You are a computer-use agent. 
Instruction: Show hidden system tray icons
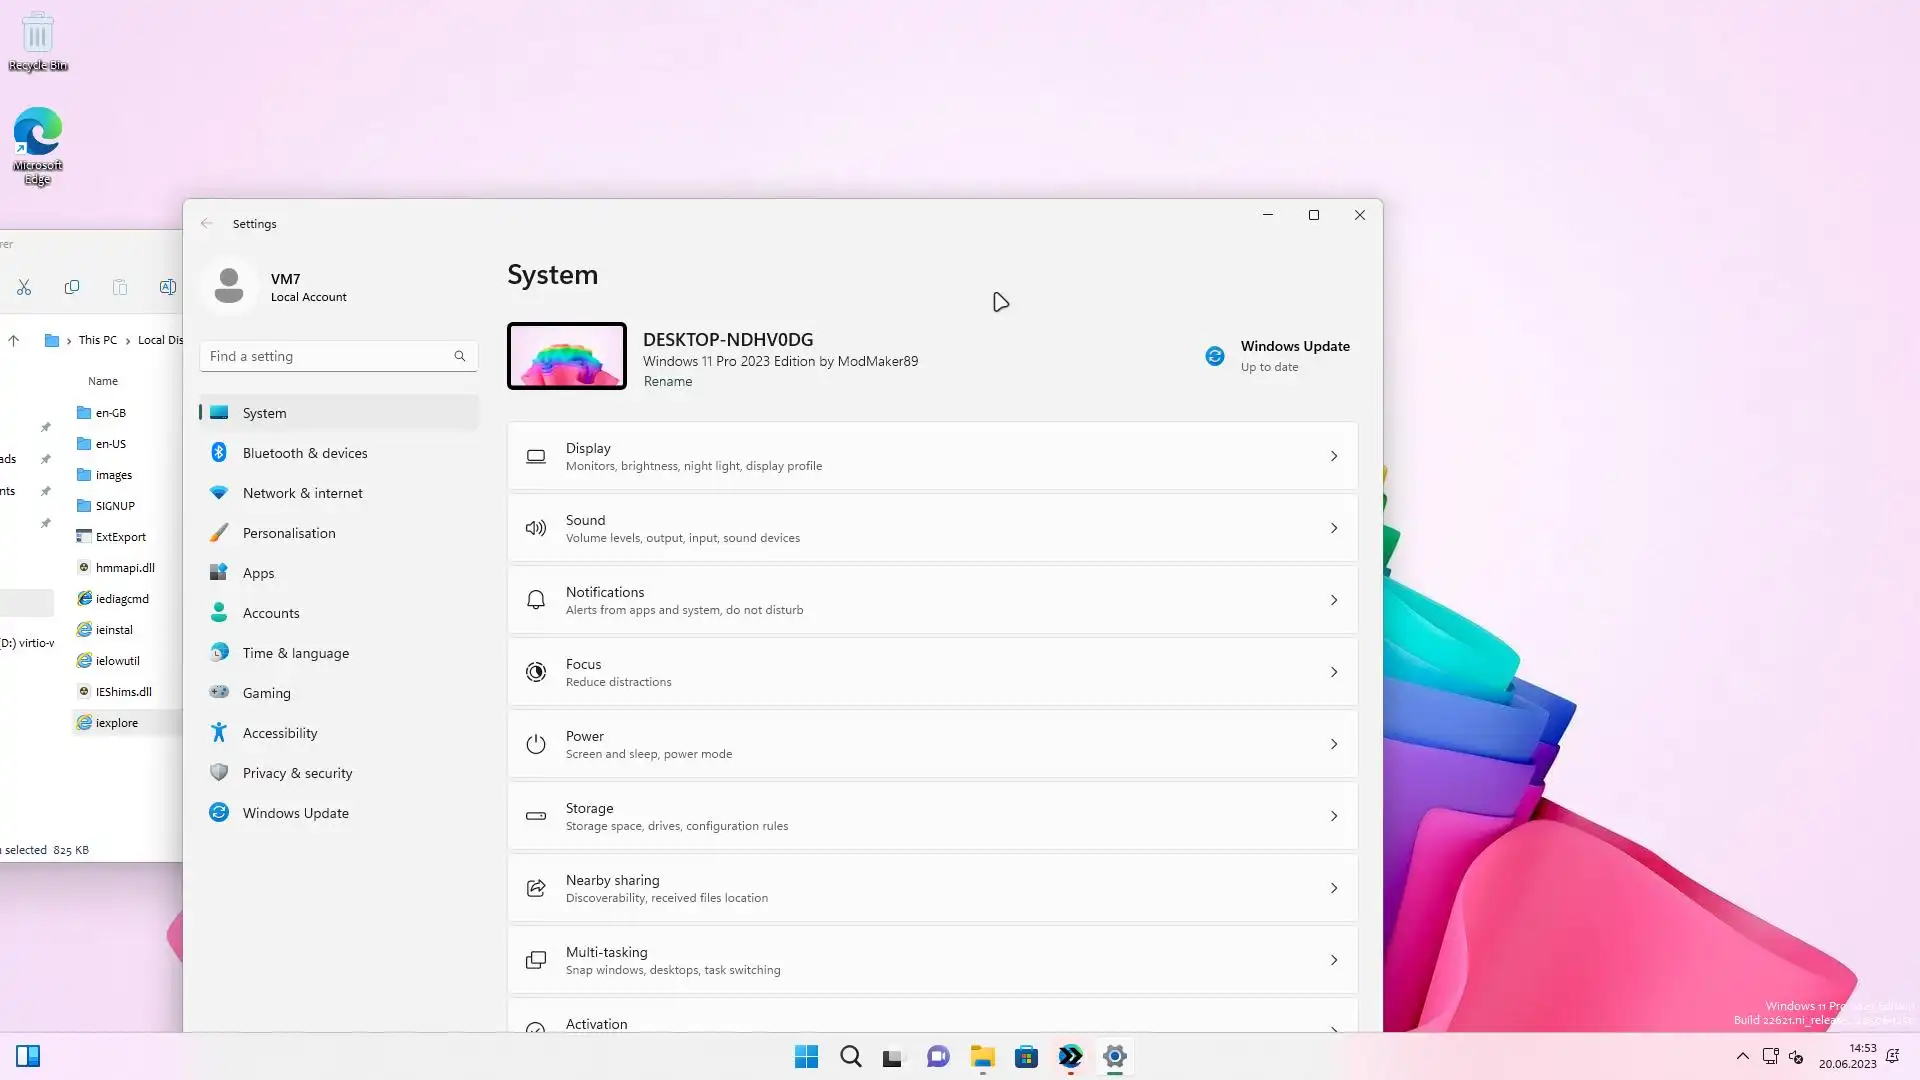tap(1742, 1056)
